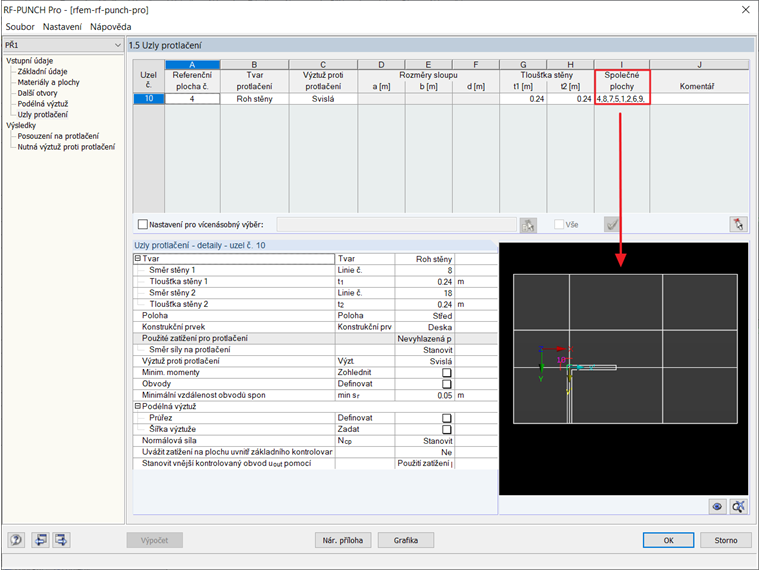Screen dimensions: 760x570
Task: Click the Grafika button
Action: point(406,540)
